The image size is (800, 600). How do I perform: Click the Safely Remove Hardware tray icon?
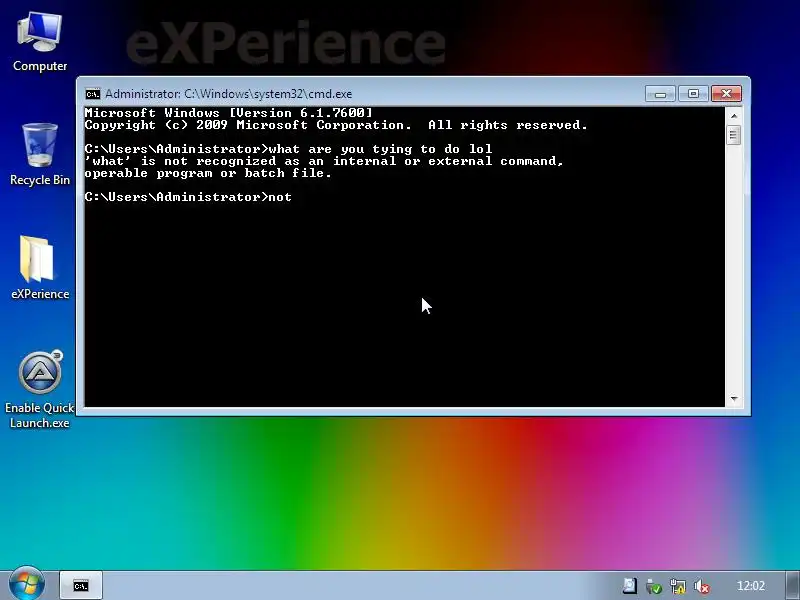coord(654,586)
